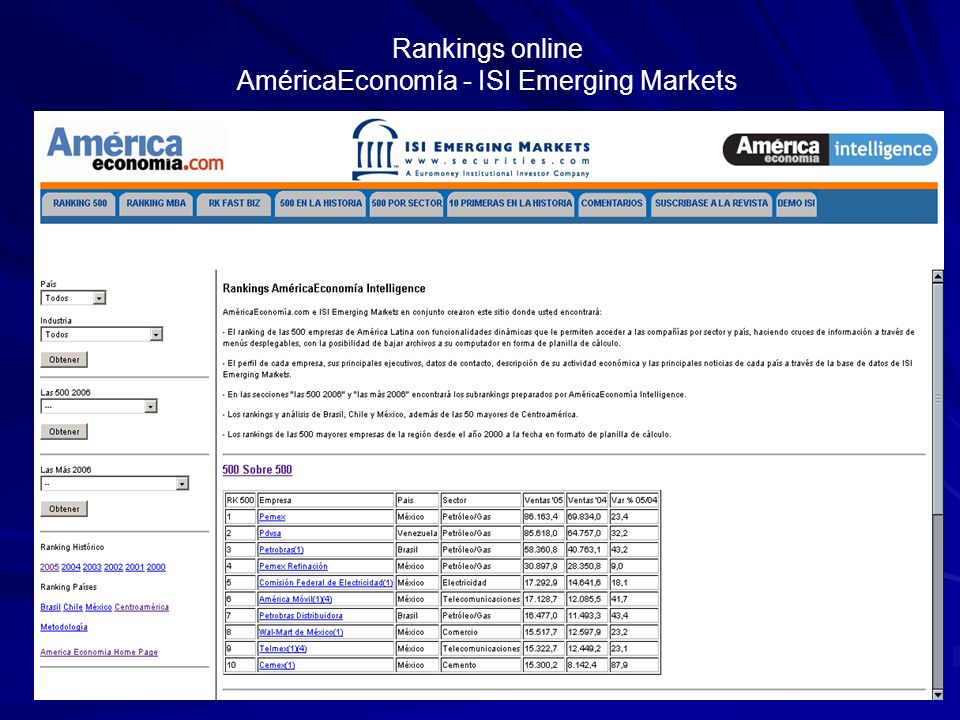Click the vertical scrollbar thumb
Viewport: 960px width, 720px height.
(x=937, y=398)
